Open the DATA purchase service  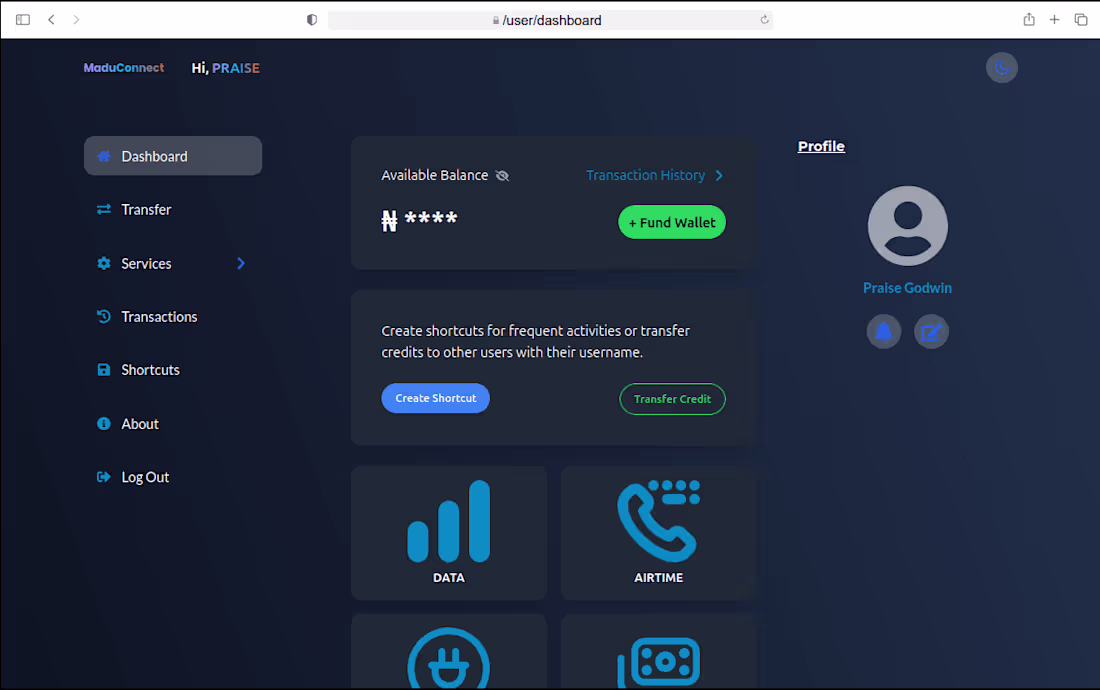448,530
